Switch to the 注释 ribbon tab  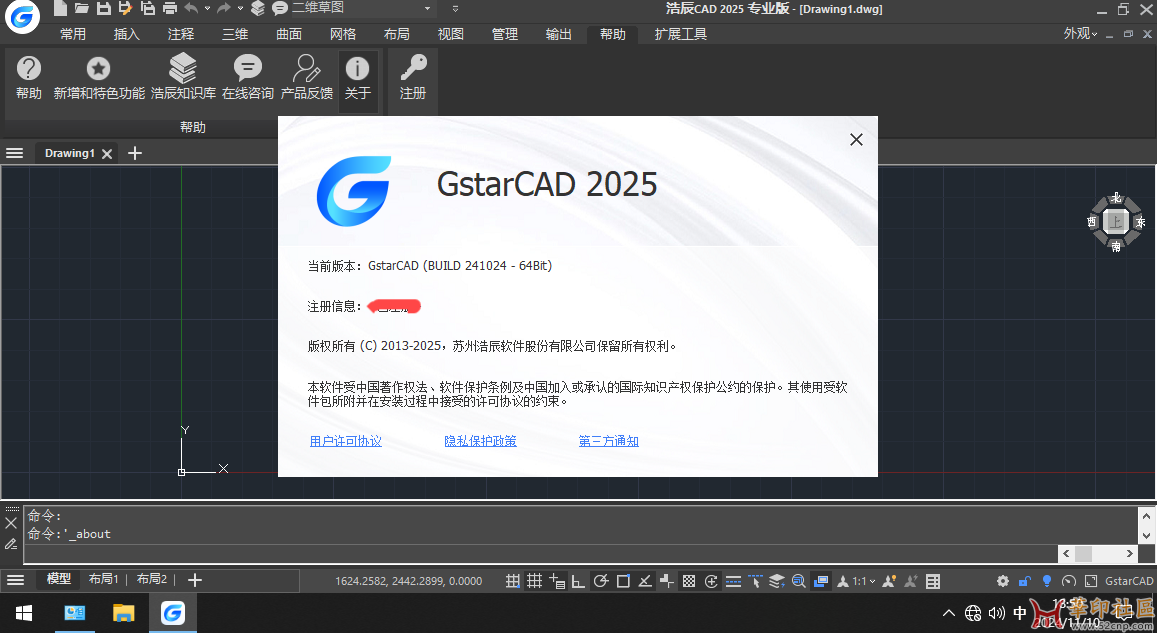(181, 34)
